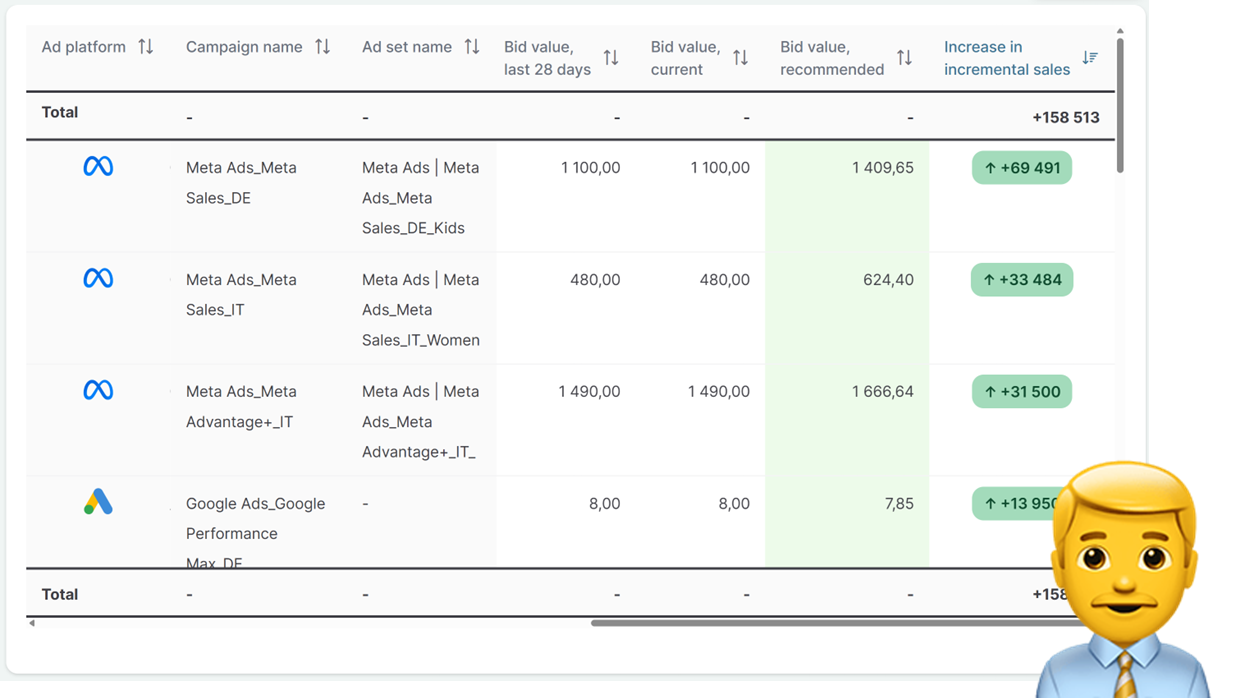Click the left arrow of horizontal scrollbar

click(32, 623)
